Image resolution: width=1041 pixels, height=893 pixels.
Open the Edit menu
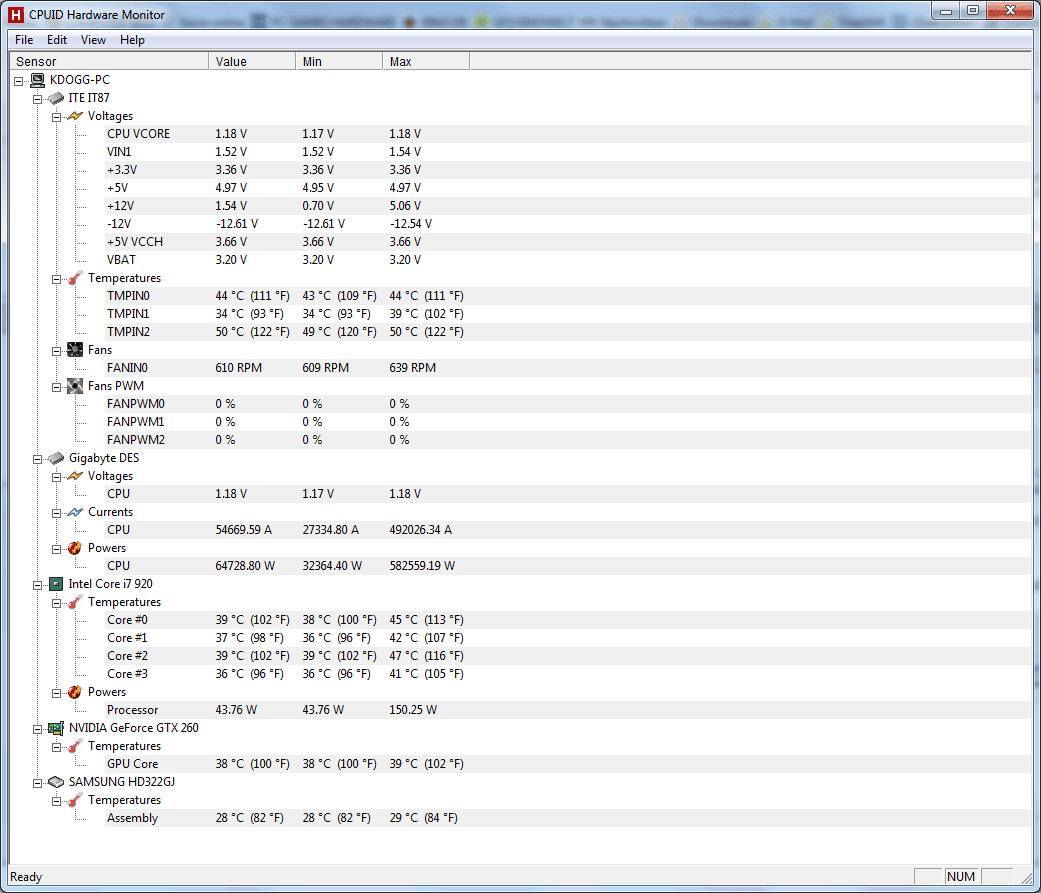[56, 40]
